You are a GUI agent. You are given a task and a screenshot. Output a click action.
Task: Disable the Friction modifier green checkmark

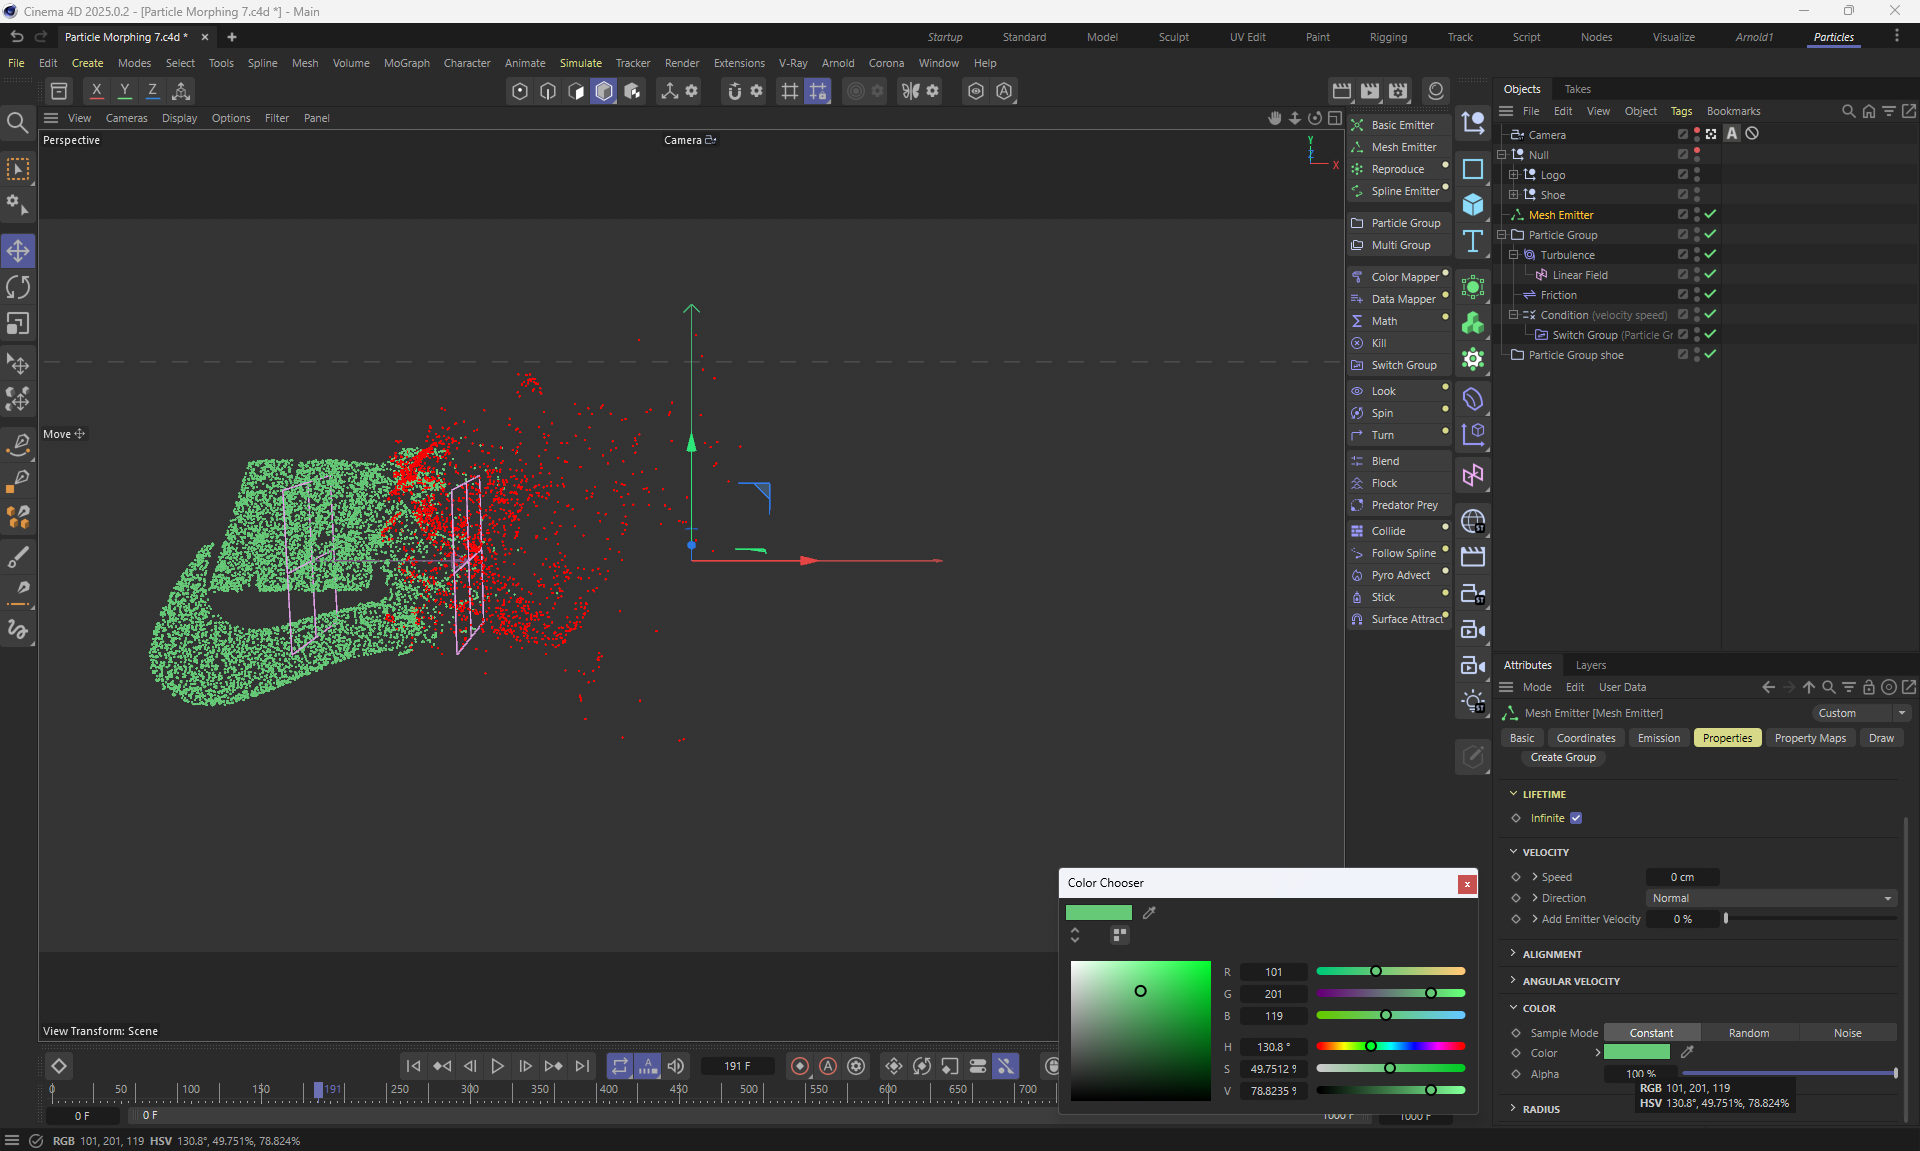tap(1711, 294)
